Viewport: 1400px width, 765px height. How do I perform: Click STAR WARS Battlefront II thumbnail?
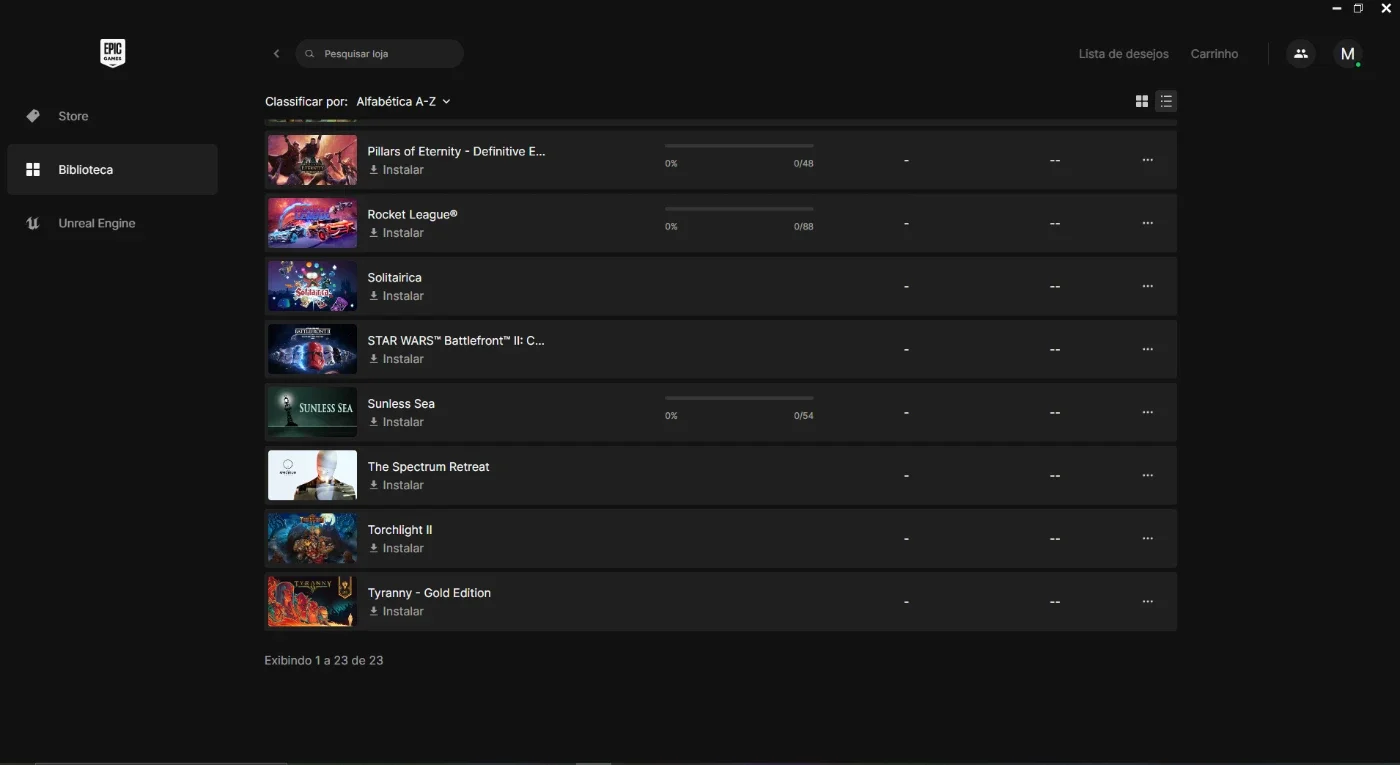click(x=312, y=349)
